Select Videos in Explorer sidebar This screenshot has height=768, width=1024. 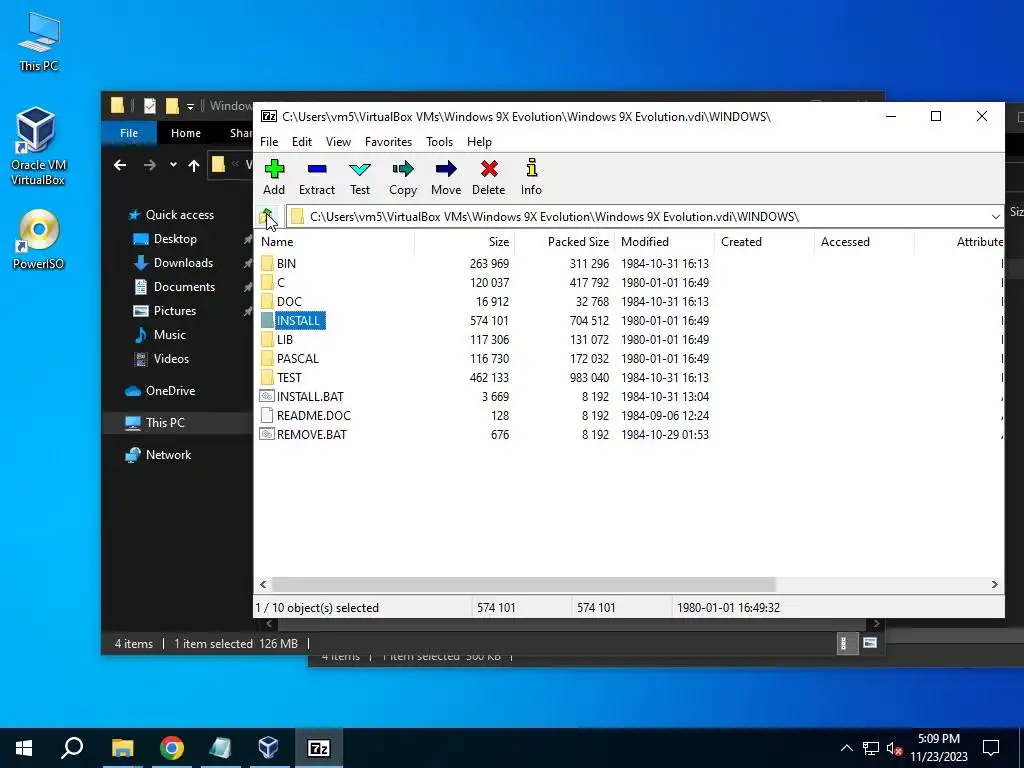tap(161, 359)
